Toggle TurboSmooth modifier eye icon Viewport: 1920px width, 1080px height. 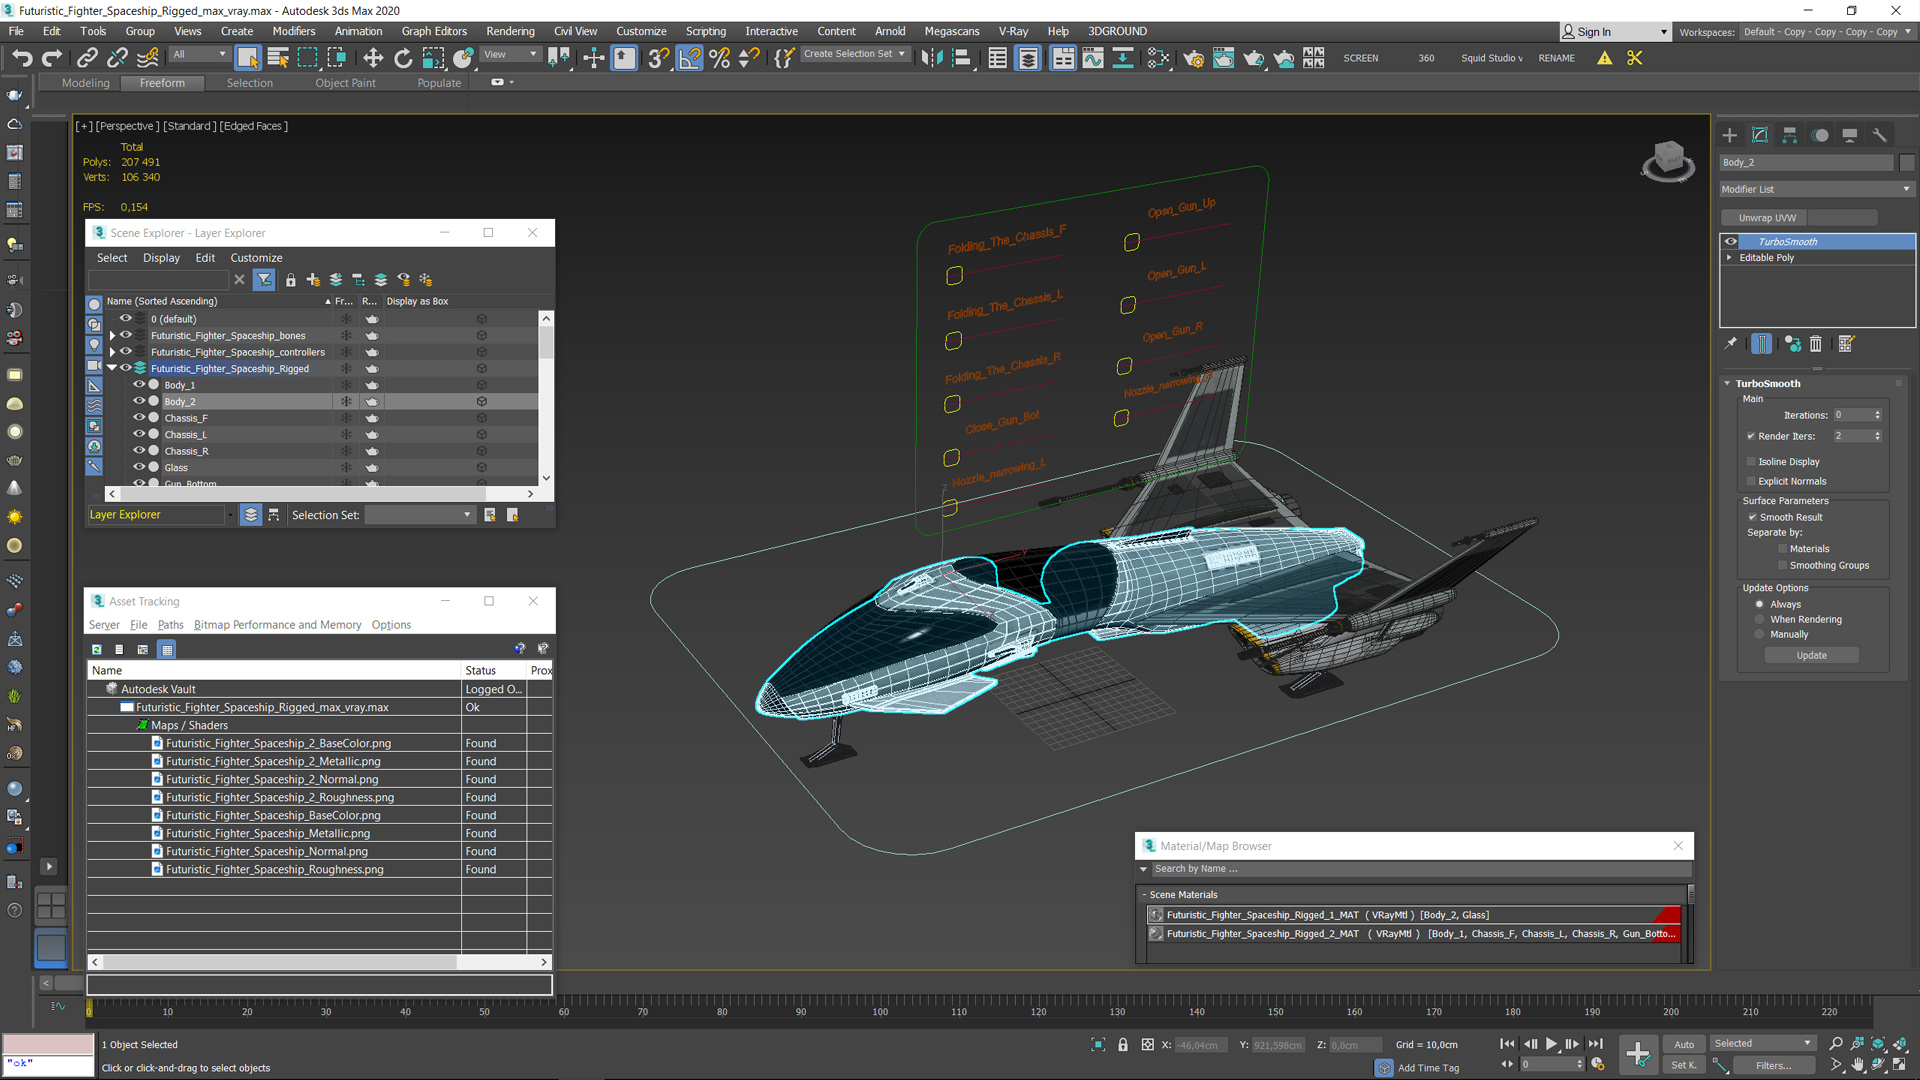[1731, 242]
